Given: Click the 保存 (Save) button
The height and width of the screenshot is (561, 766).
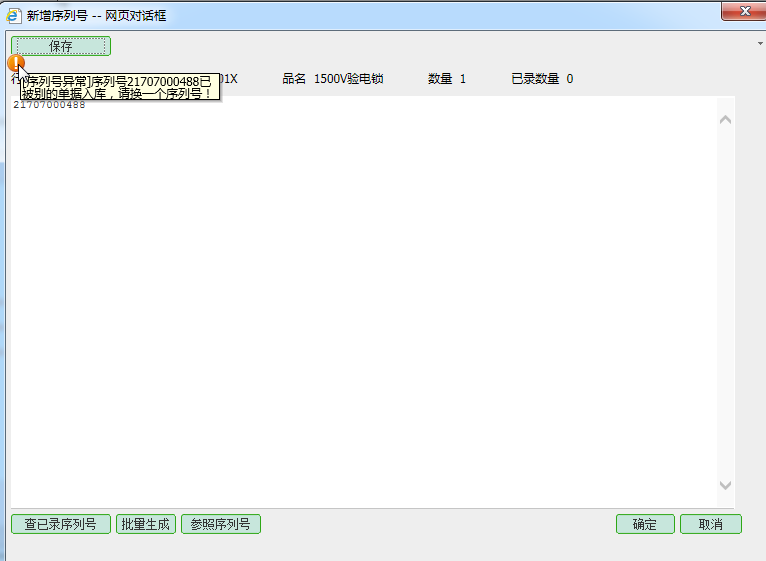Looking at the screenshot, I should 61,46.
